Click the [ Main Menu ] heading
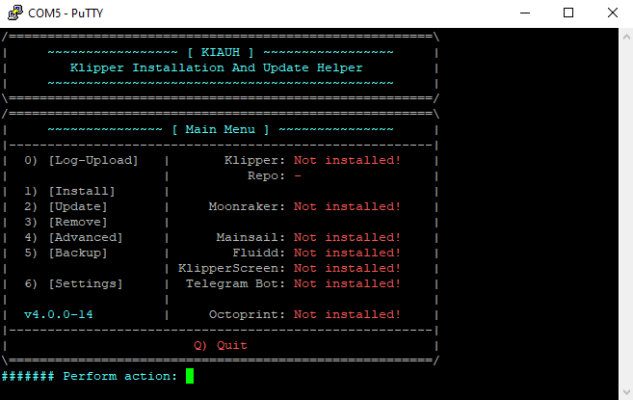 coord(220,130)
